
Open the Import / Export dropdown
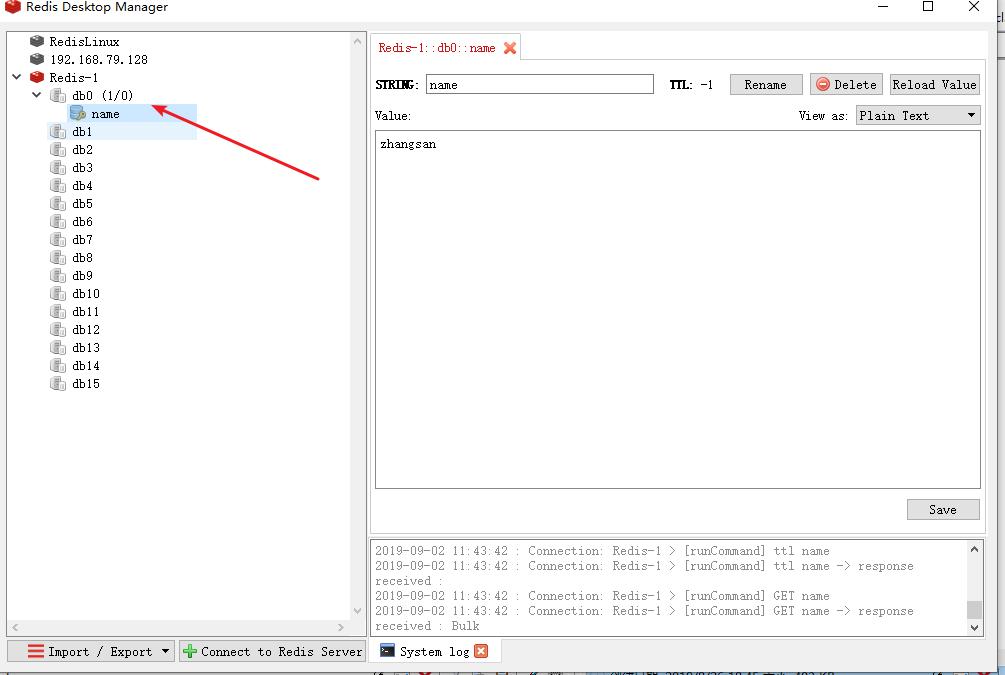pos(90,651)
